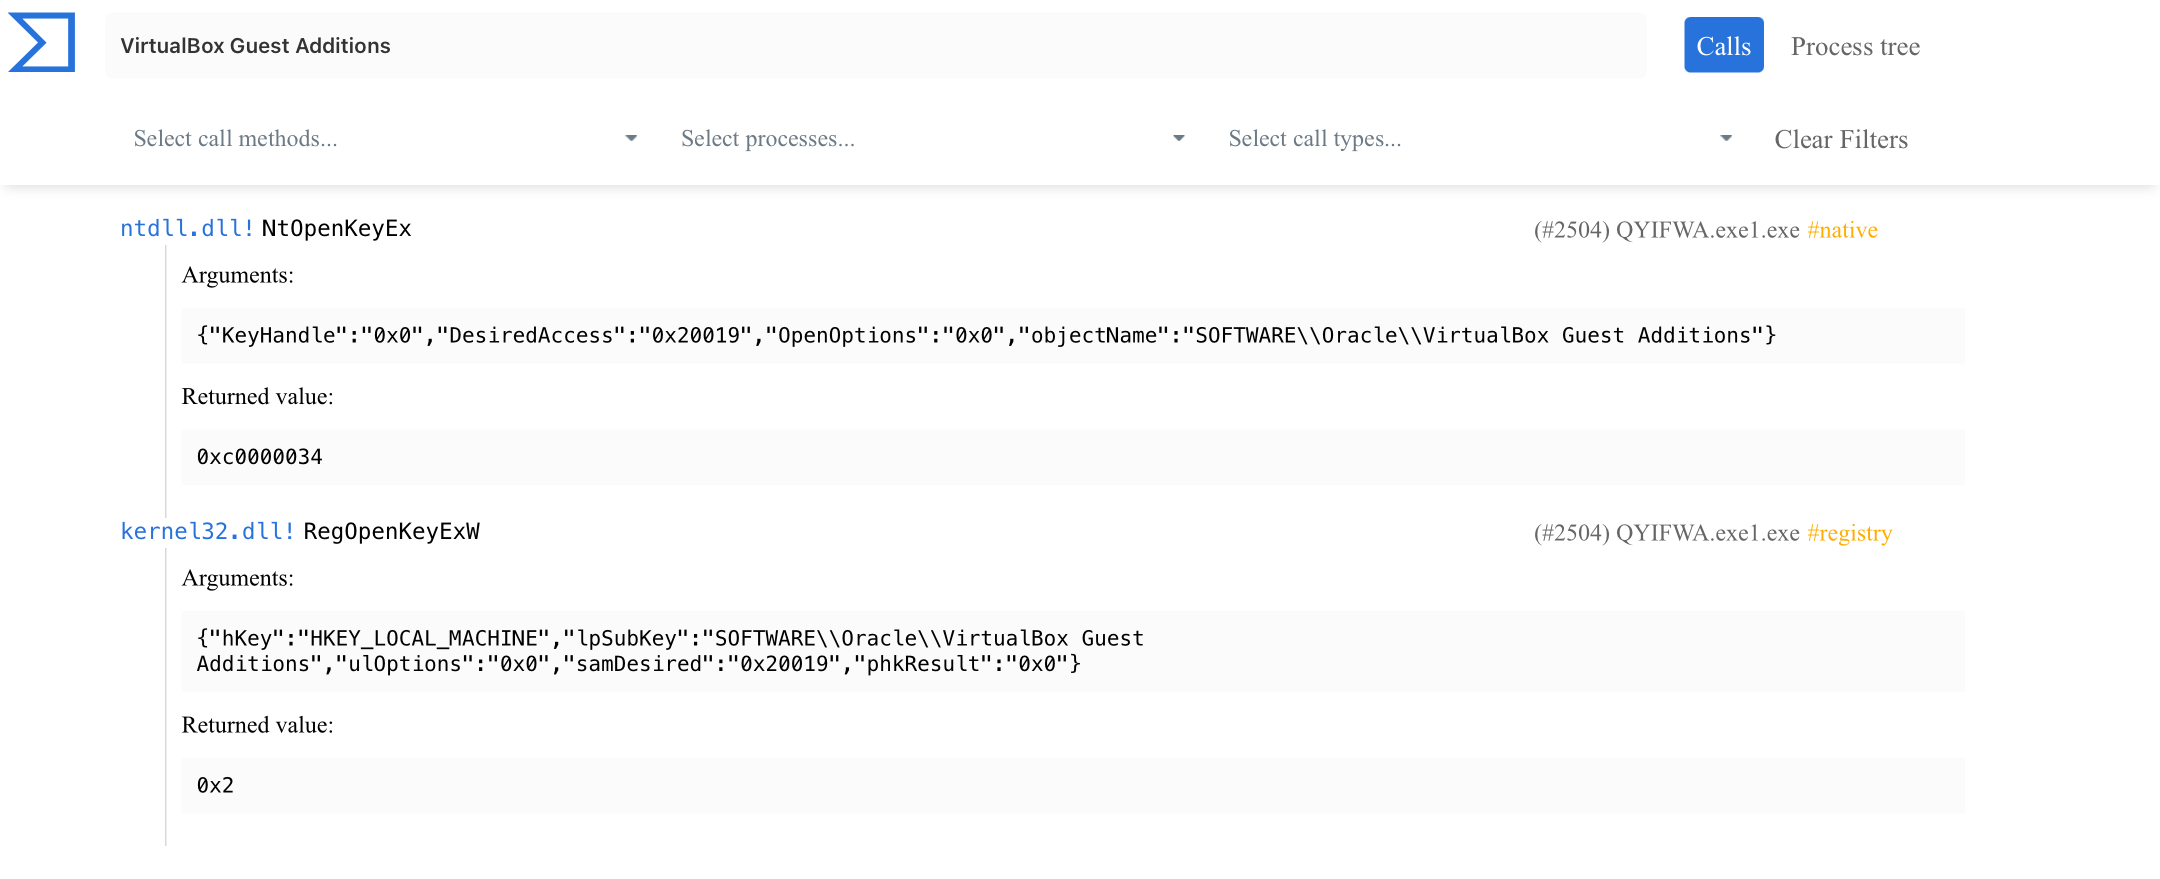Click the 0xc0000034 returned value box
The image size is (2160, 879).
point(1072,458)
